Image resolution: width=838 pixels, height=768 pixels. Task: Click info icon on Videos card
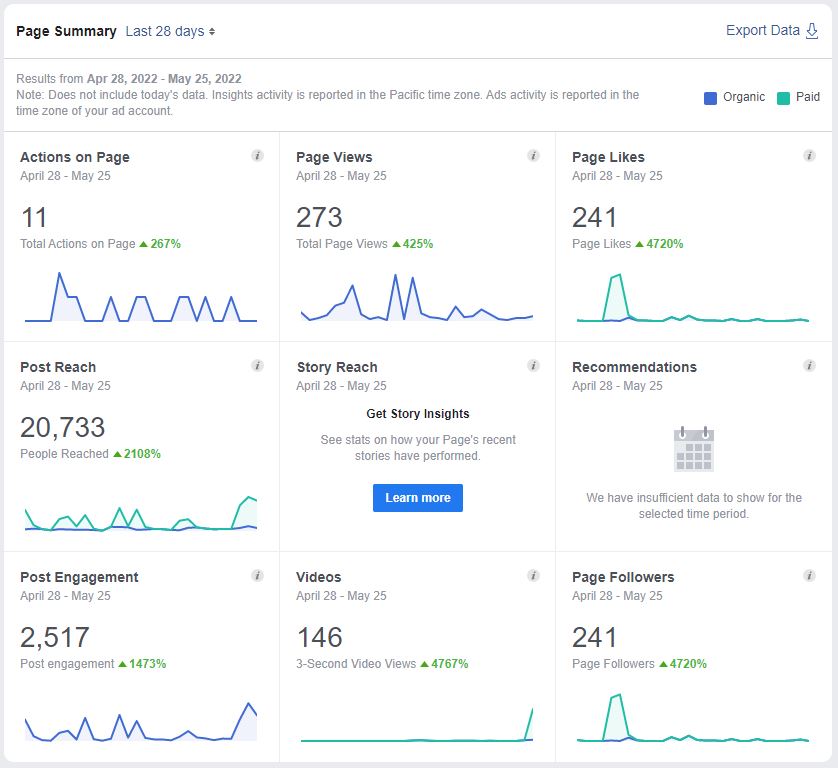pyautogui.click(x=533, y=576)
